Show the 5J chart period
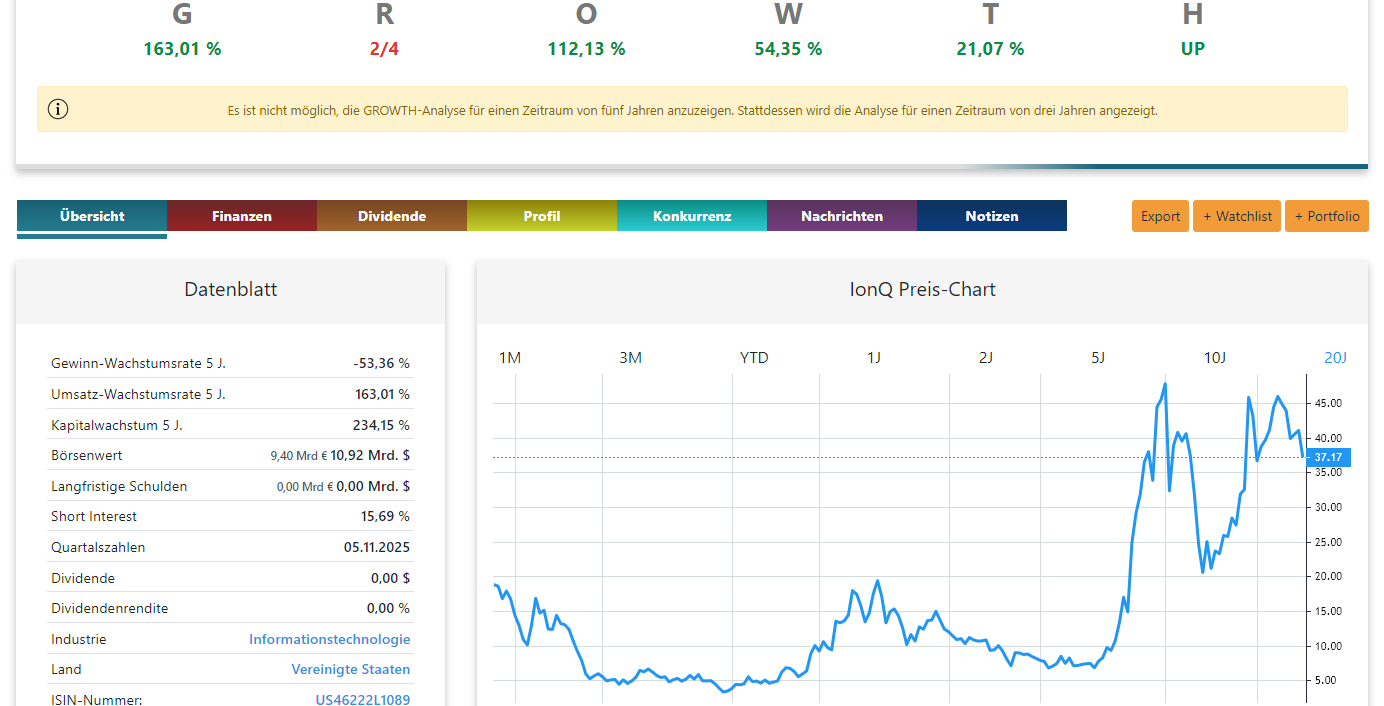The image size is (1384, 706). coord(1098,357)
